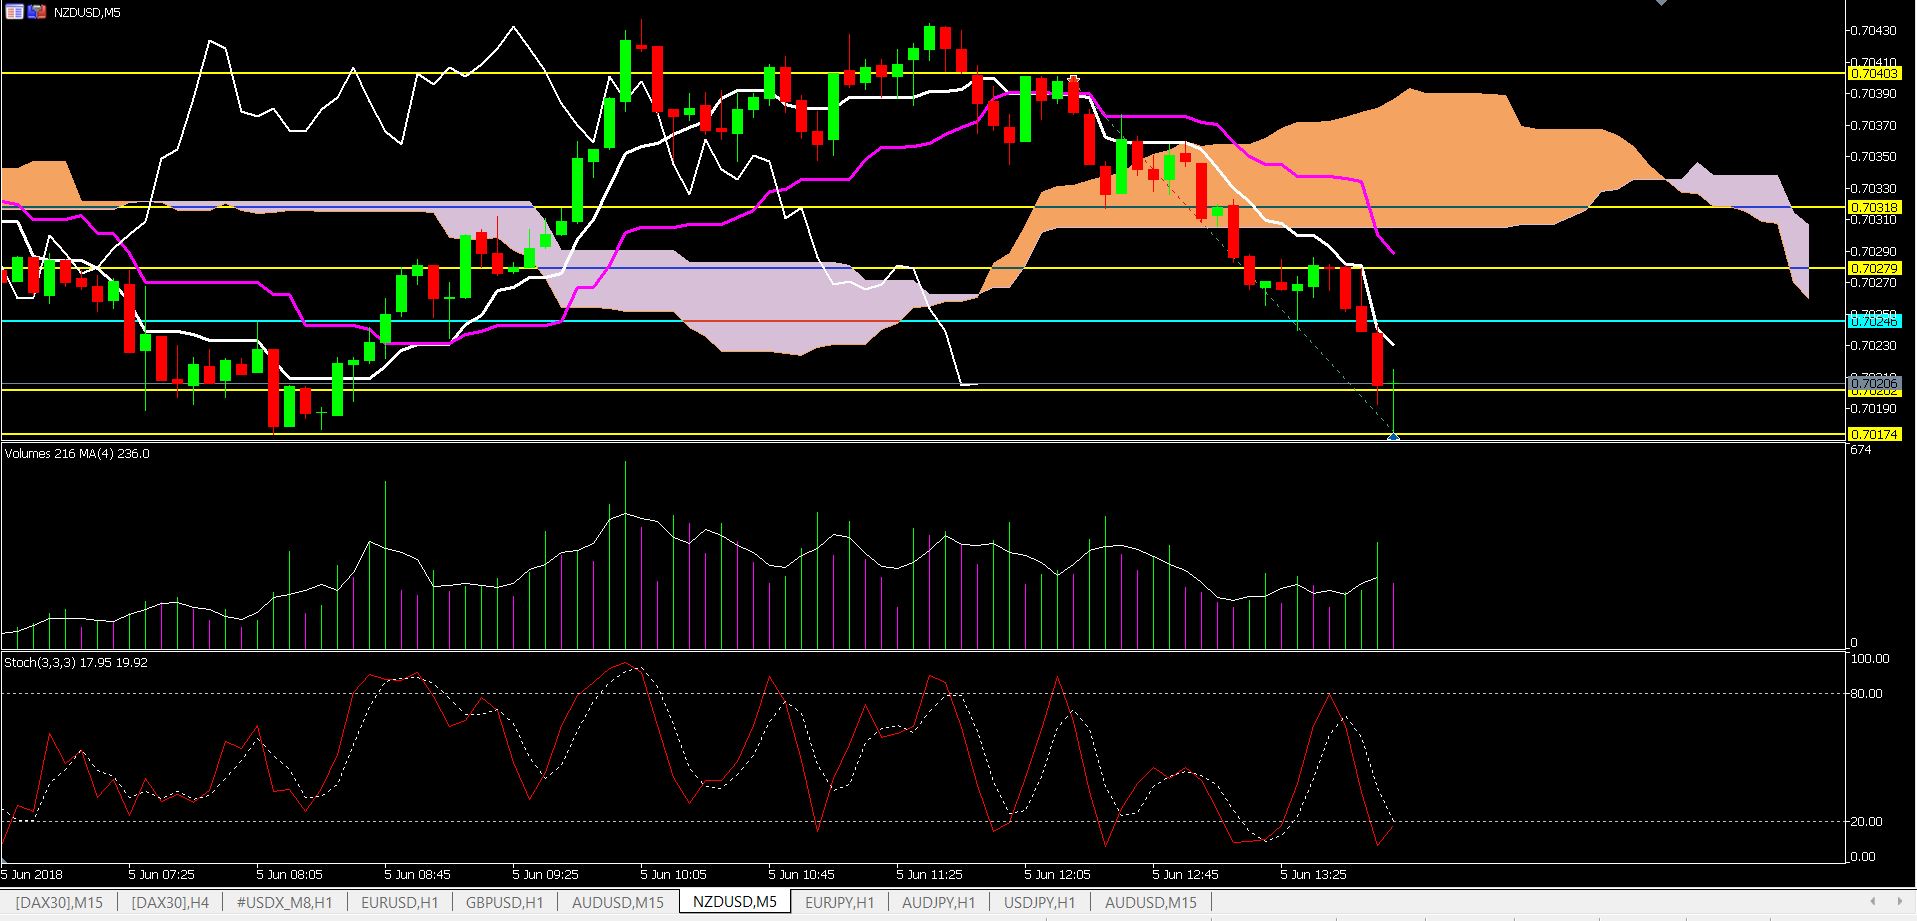Open the [DAX30],M15 chart tab

click(59, 902)
